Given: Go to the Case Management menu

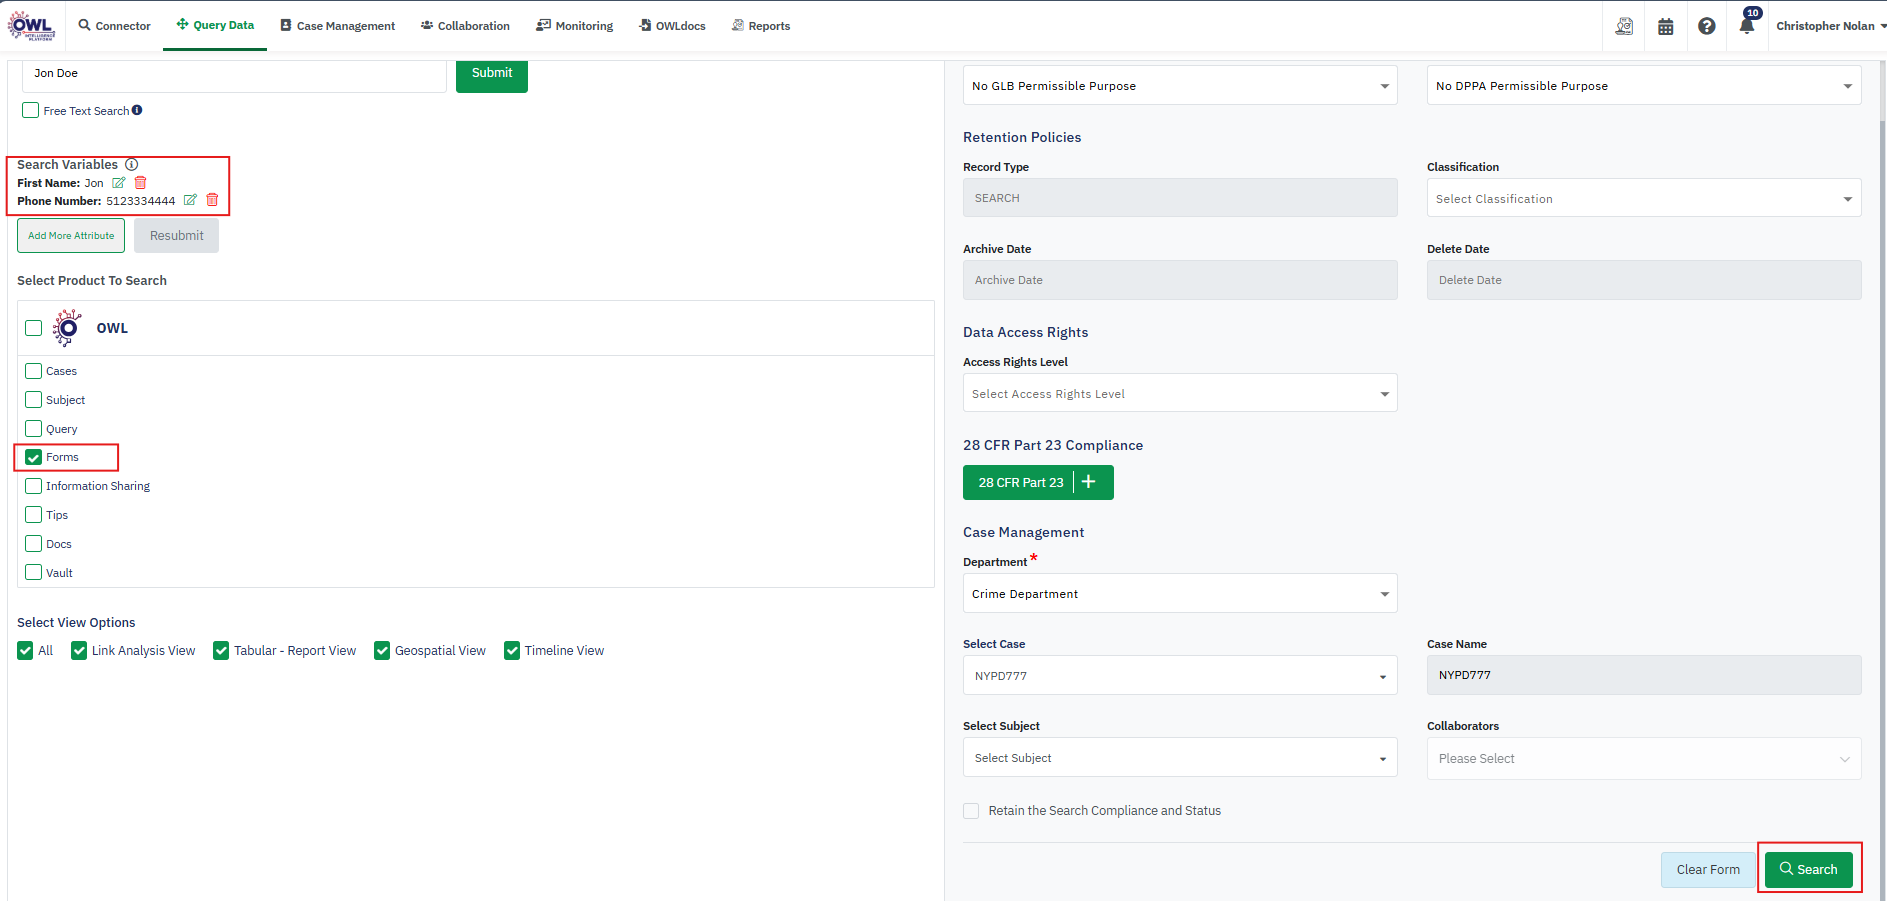Looking at the screenshot, I should 337,26.
